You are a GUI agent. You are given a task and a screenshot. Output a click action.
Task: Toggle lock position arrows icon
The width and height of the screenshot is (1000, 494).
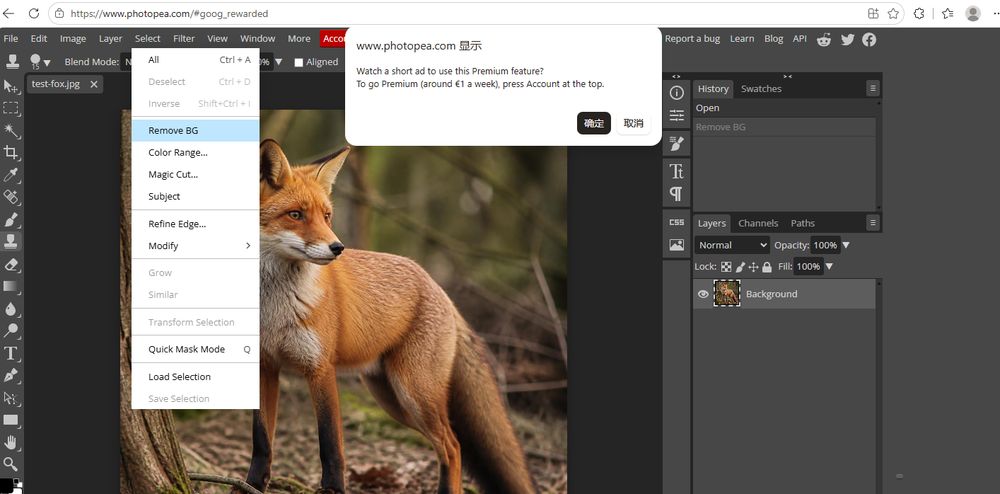(753, 267)
